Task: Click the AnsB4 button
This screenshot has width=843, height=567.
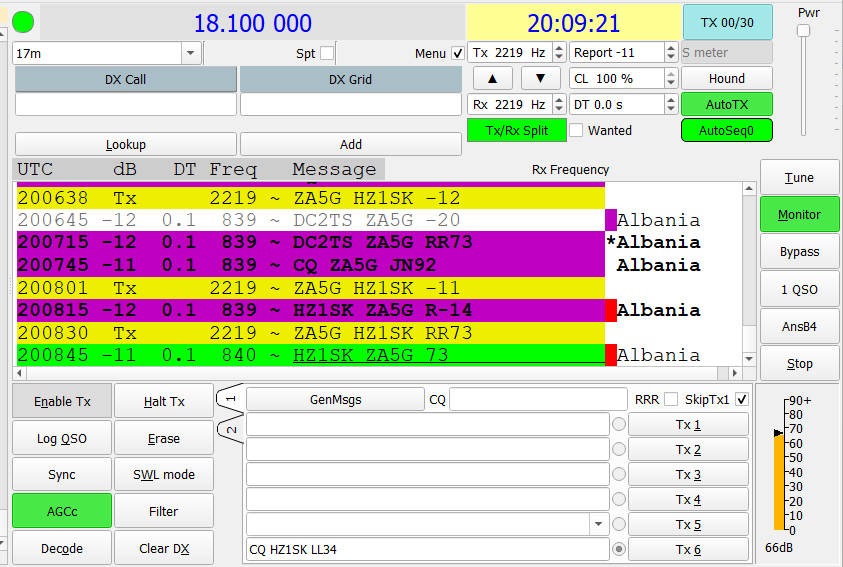Action: coord(799,326)
